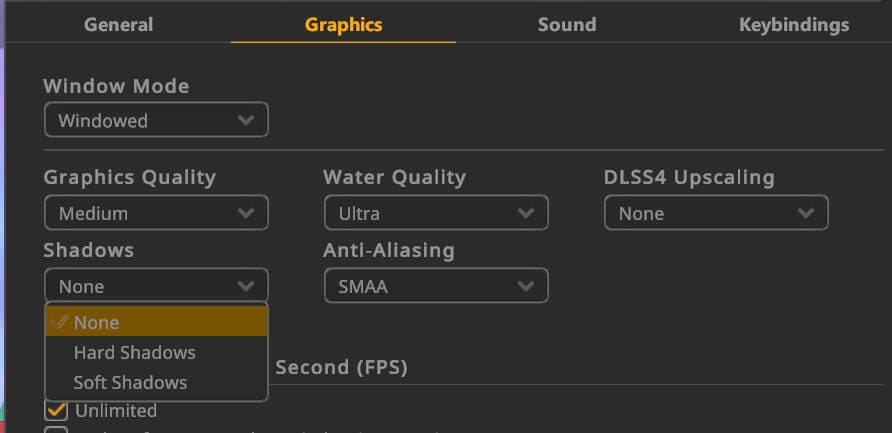Uncheck the Unlimited FPS checkbox
Image resolution: width=892 pixels, height=433 pixels.
[x=56, y=410]
